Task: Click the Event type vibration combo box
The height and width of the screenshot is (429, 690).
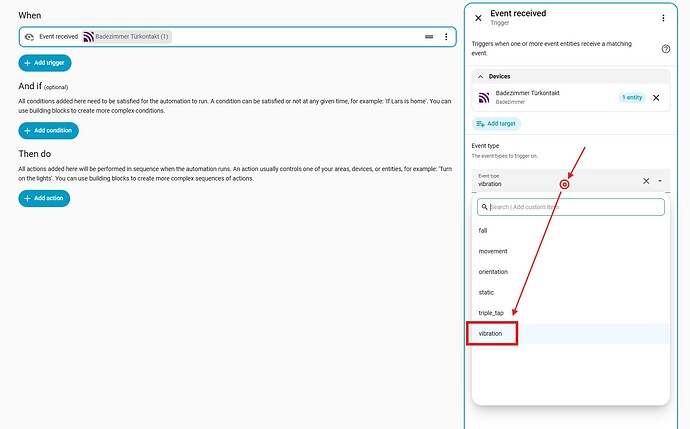Action: pyautogui.click(x=571, y=181)
